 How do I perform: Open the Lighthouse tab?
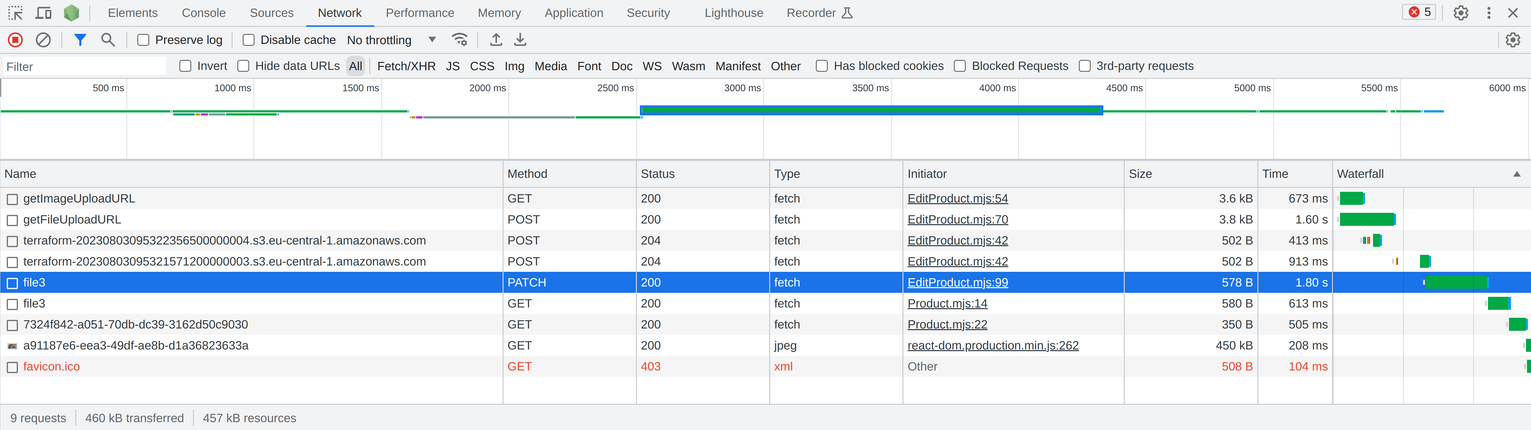click(x=733, y=13)
